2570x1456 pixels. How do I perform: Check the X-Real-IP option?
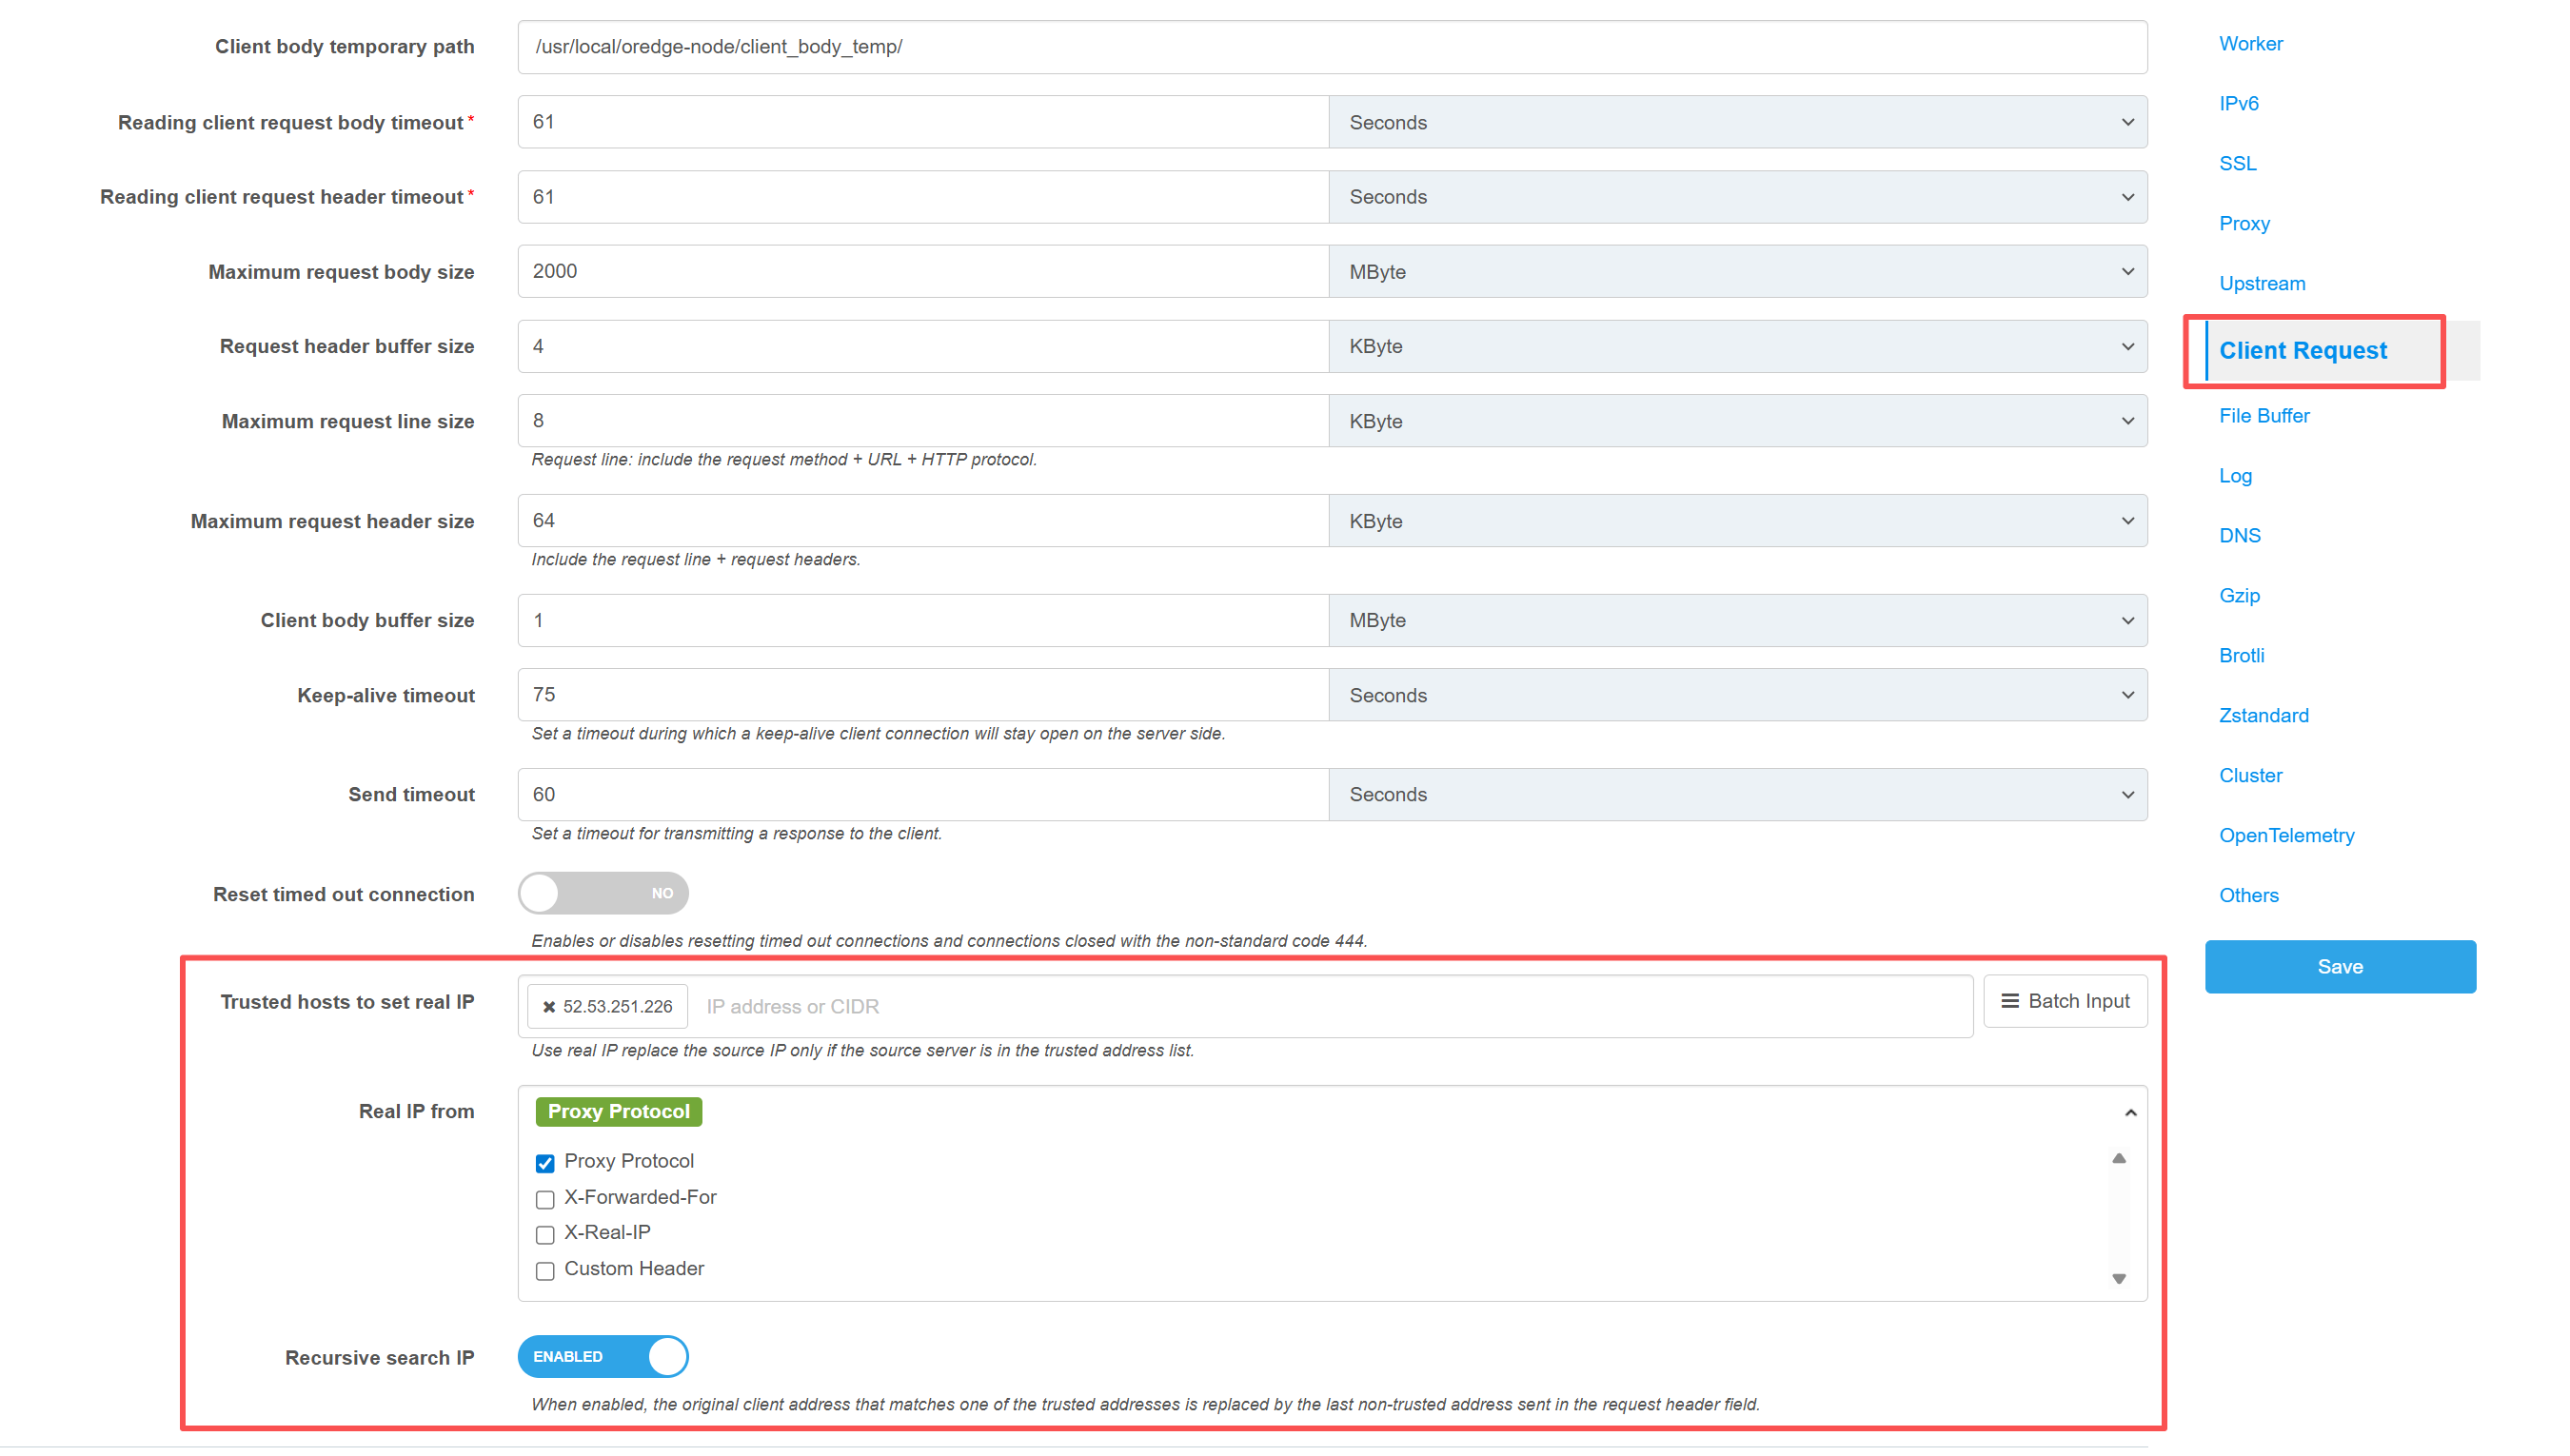pos(545,1234)
